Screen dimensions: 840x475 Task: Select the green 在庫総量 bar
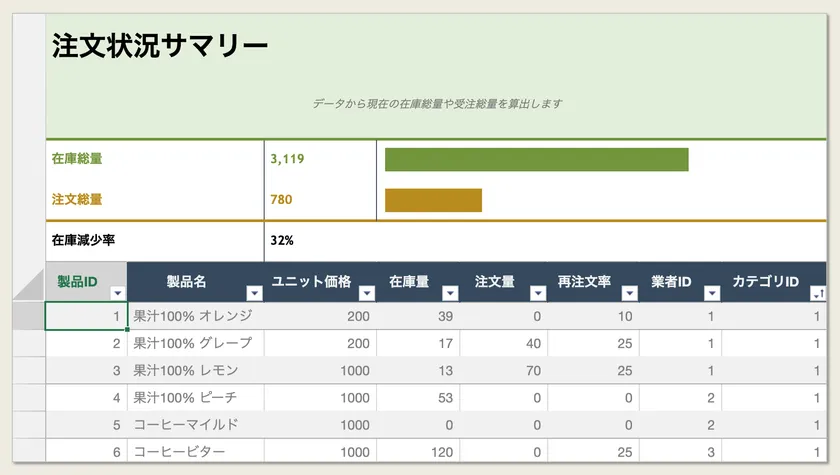click(x=536, y=160)
